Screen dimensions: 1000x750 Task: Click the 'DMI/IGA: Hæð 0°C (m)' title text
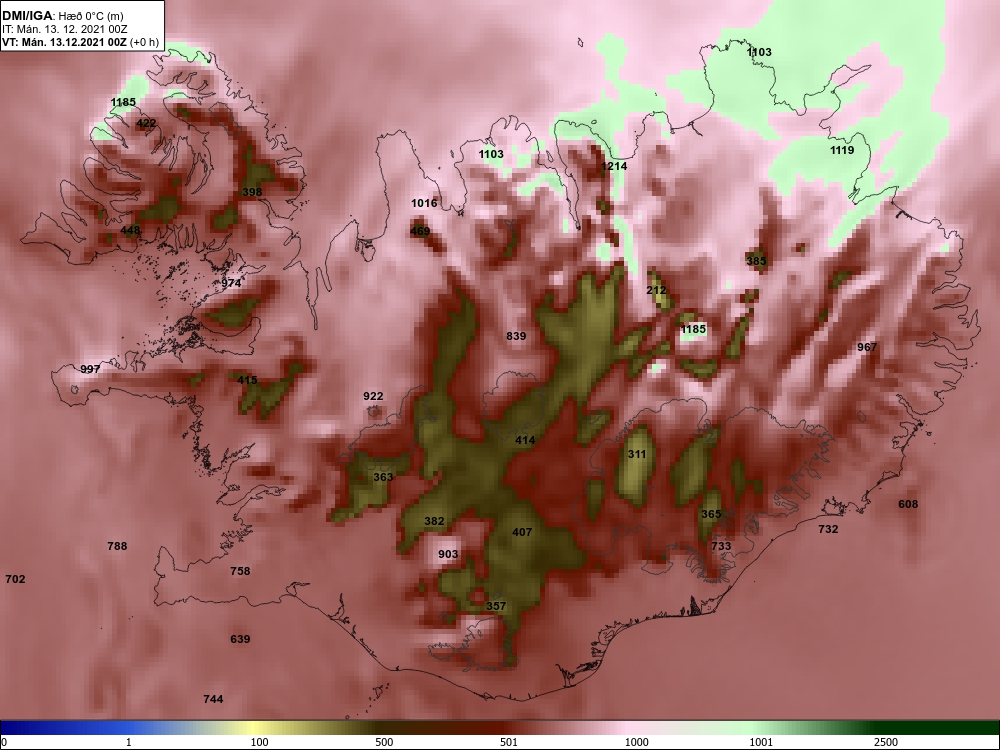click(x=62, y=15)
